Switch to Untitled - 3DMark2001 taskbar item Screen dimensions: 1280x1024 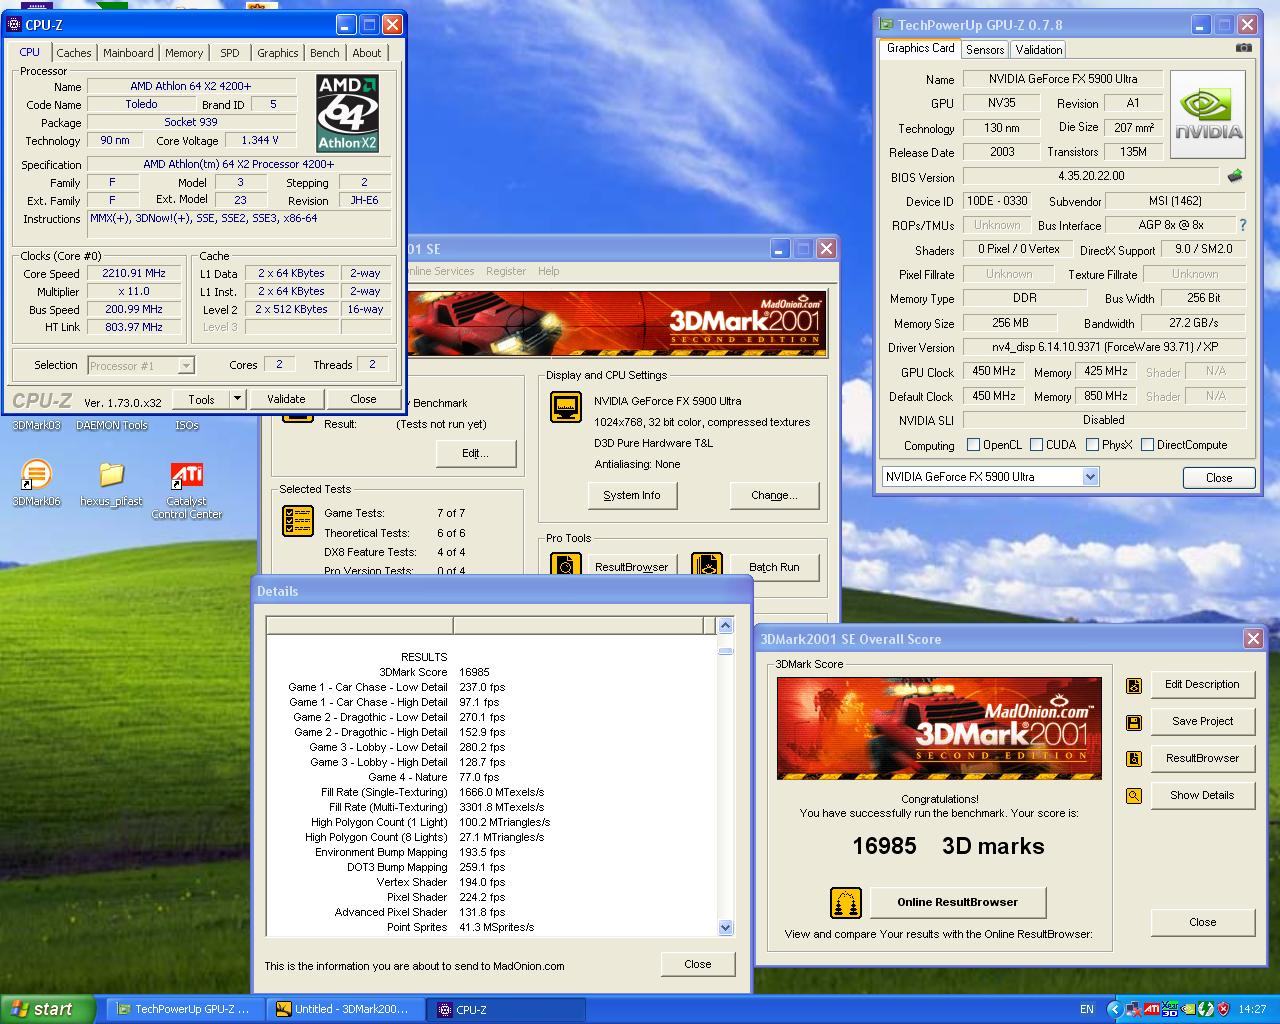(x=345, y=1009)
